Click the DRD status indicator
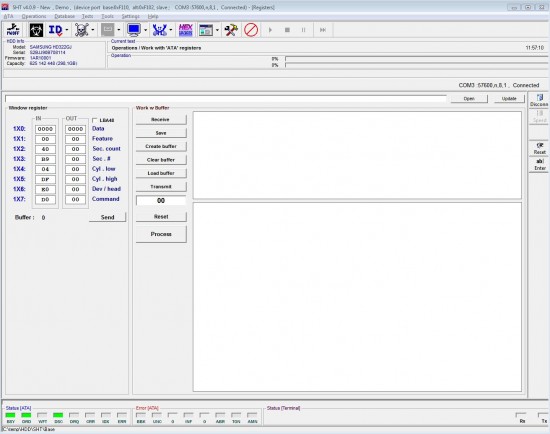Screen dimensions: 550x434 point(26,415)
